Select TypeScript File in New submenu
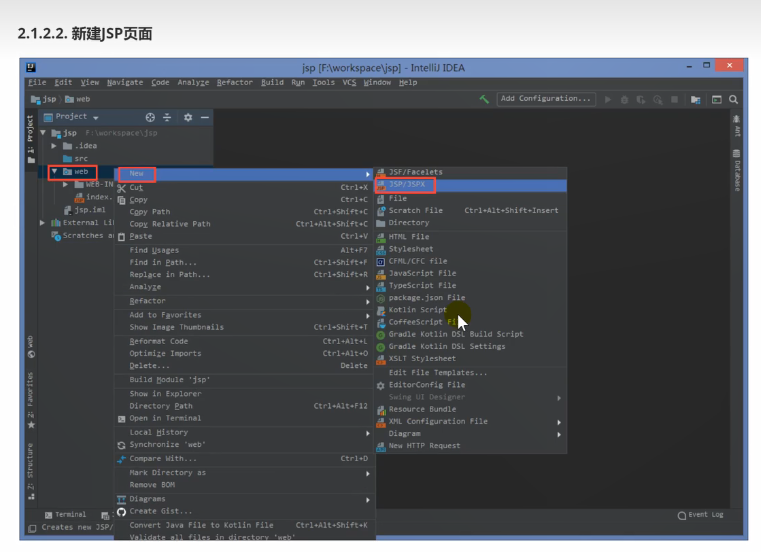Image resolution: width=761 pixels, height=552 pixels. pos(471,285)
